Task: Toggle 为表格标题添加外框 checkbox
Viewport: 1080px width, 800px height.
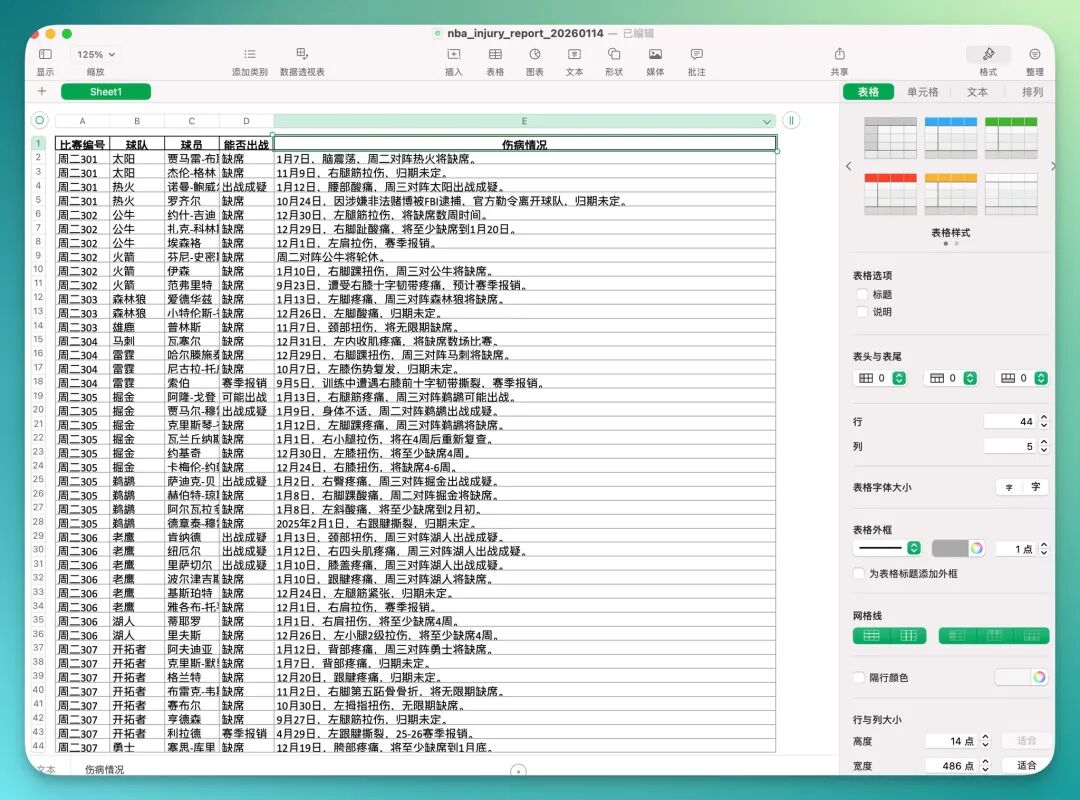Action: [x=859, y=573]
